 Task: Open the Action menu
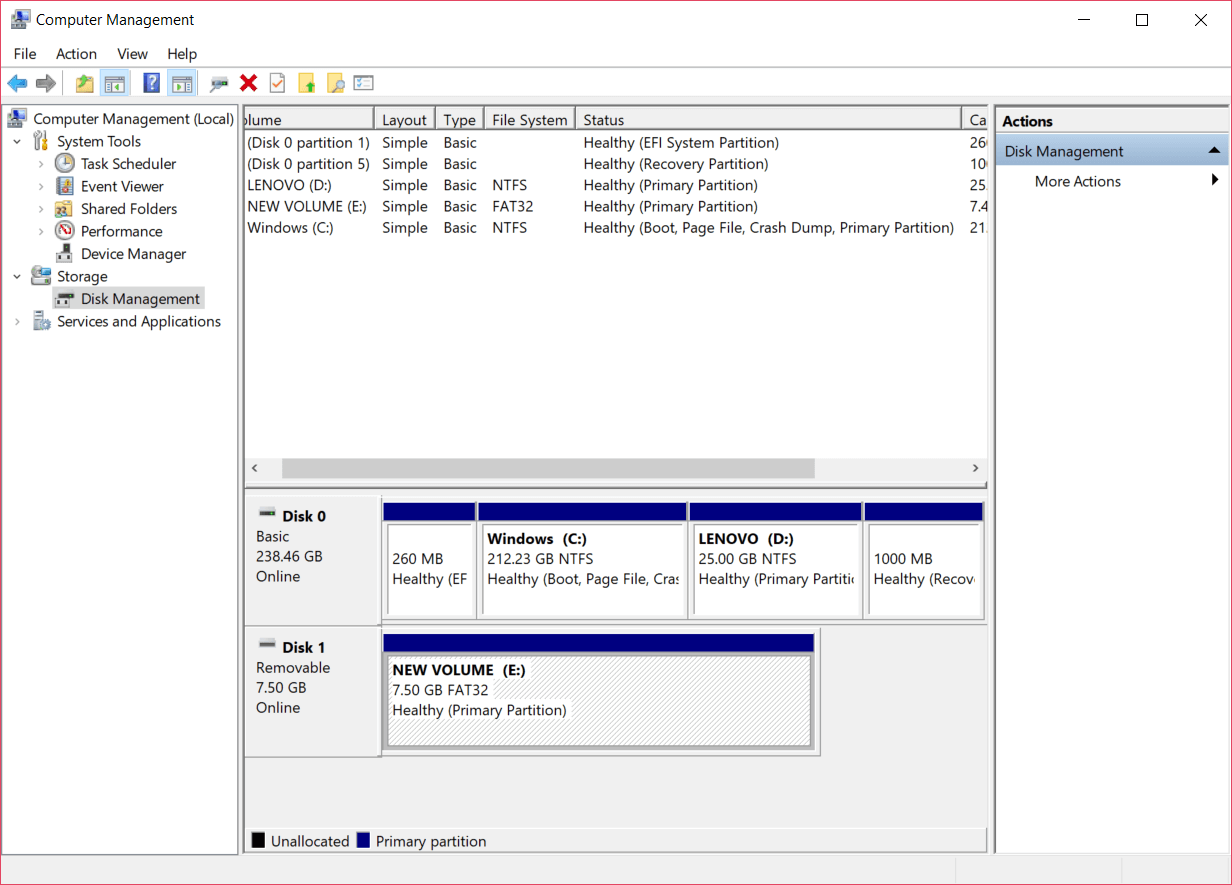tap(77, 54)
